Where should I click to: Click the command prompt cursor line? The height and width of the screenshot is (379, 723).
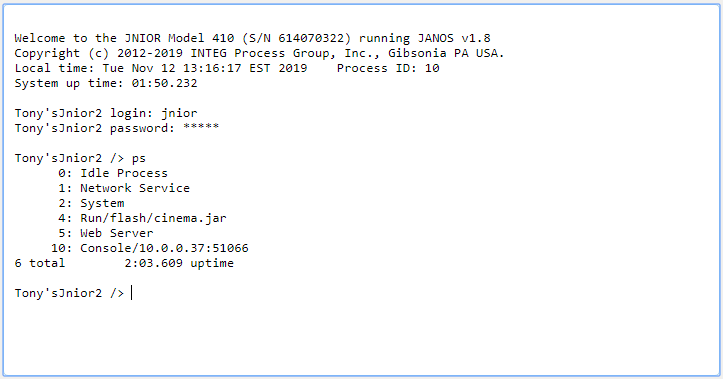click(74, 293)
